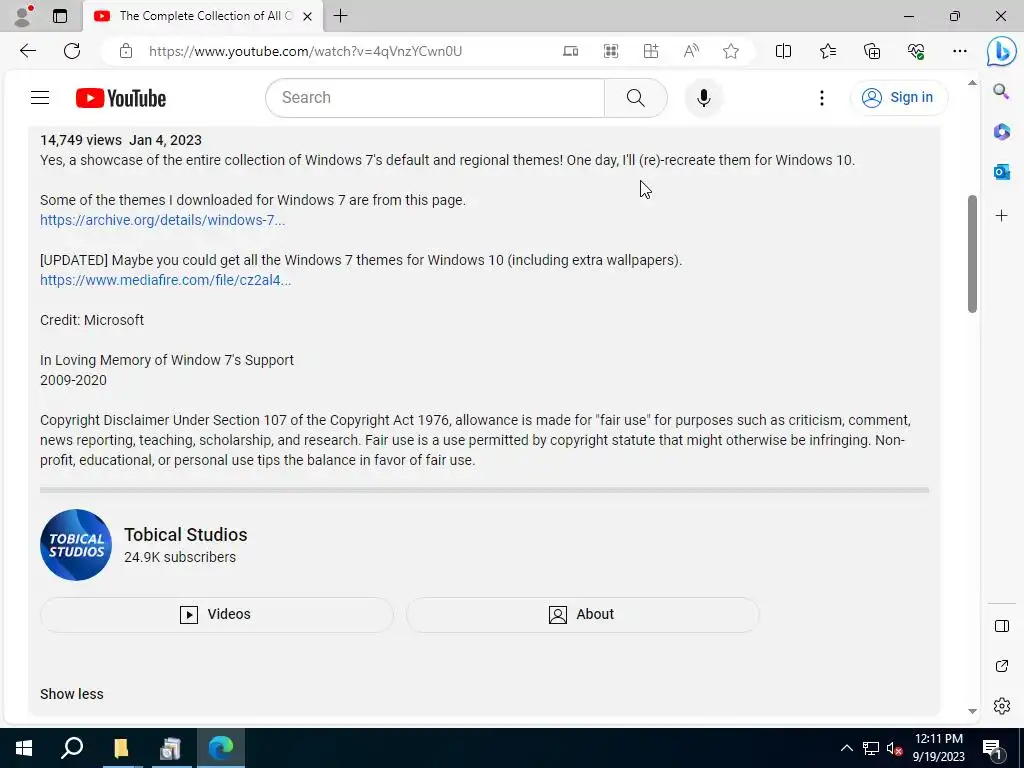Open Windows Start menu

(x=24, y=748)
